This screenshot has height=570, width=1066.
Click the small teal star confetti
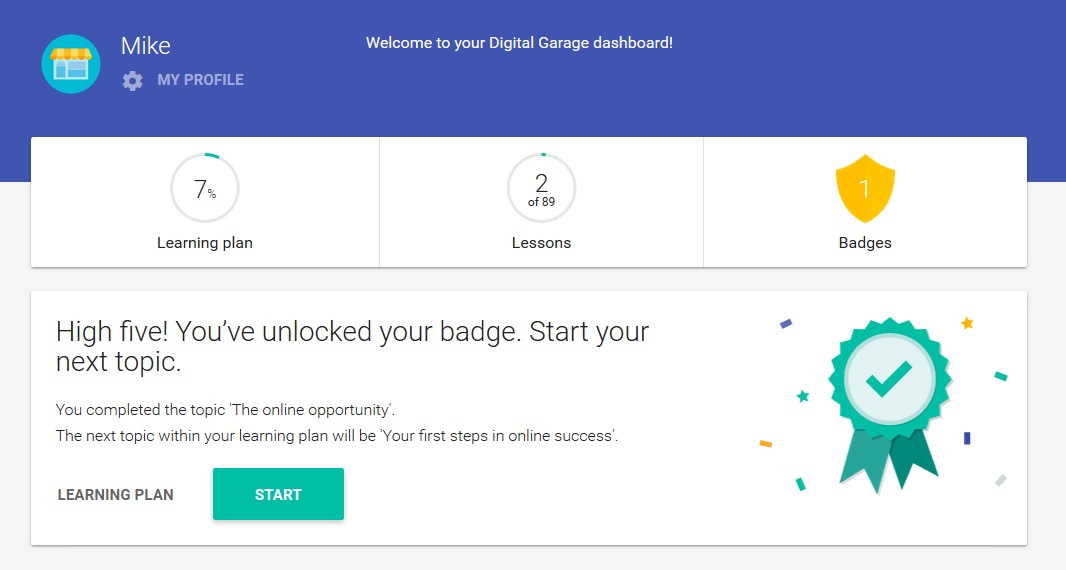coord(802,396)
